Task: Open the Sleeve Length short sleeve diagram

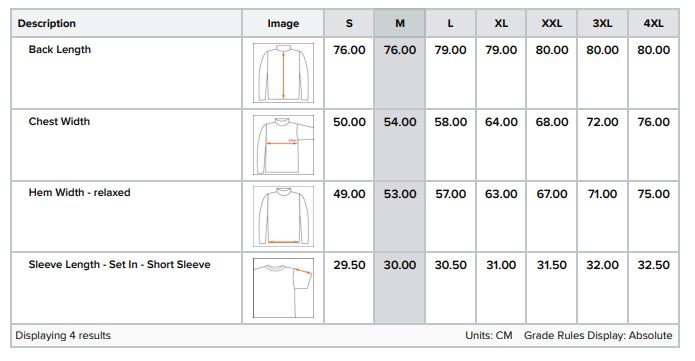Action: [283, 288]
